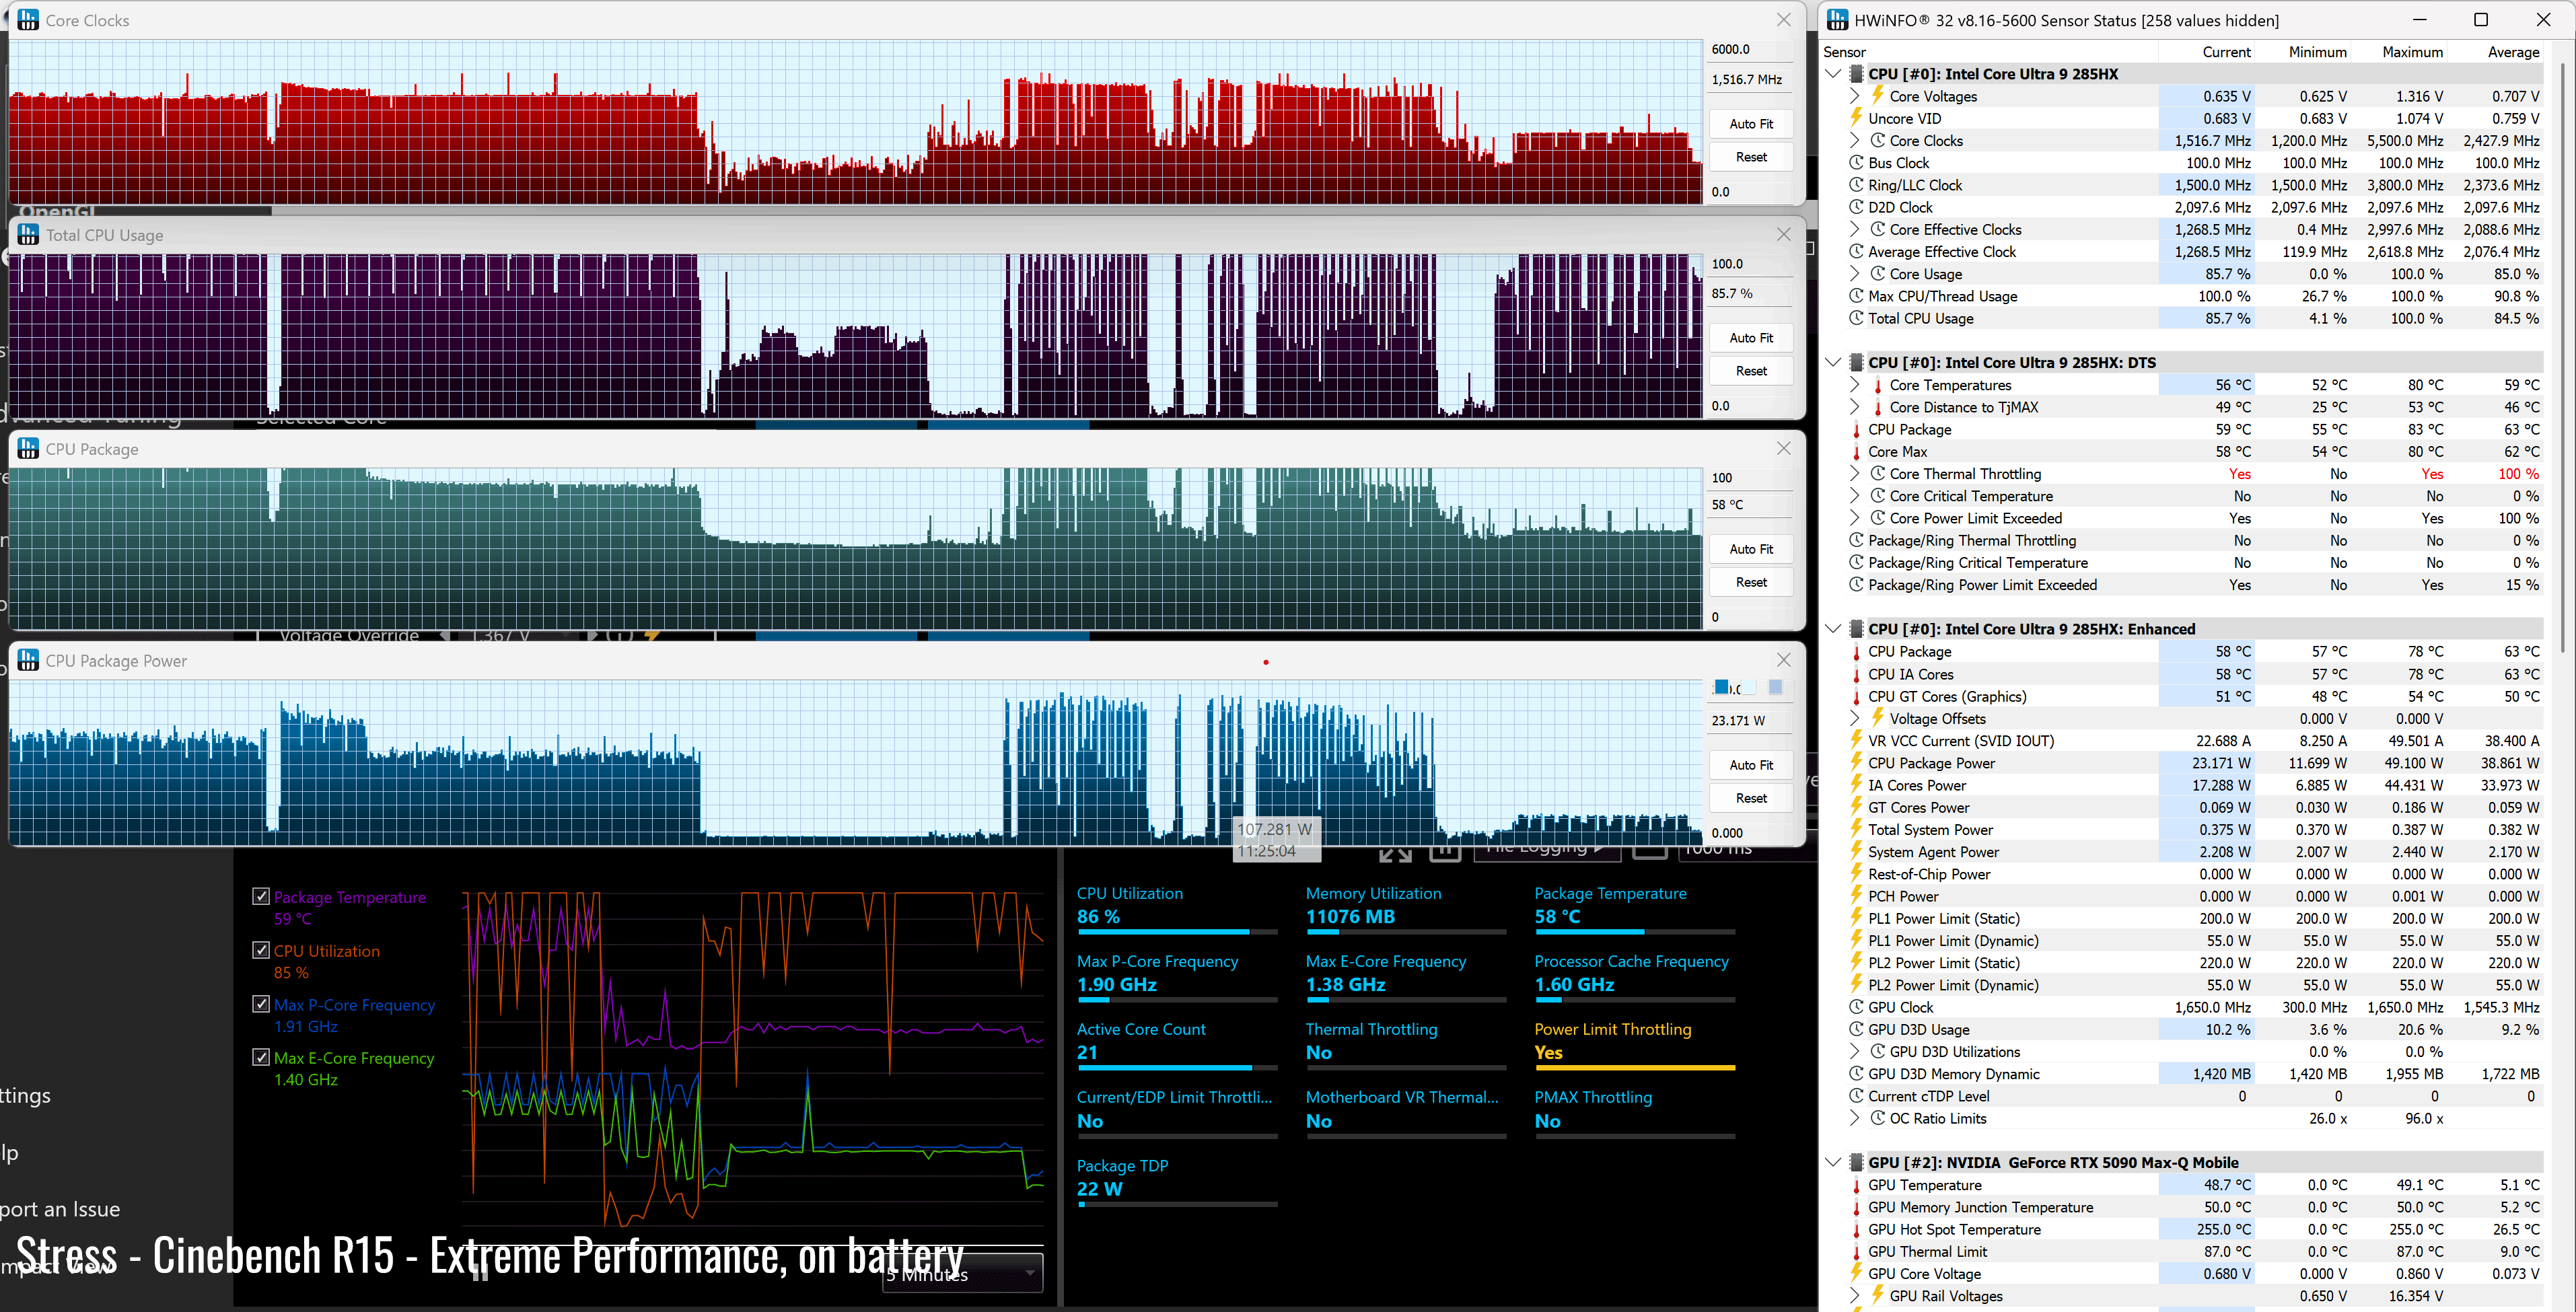
Task: Uncheck the Max P-Core Frequency checkbox
Action: click(261, 1003)
